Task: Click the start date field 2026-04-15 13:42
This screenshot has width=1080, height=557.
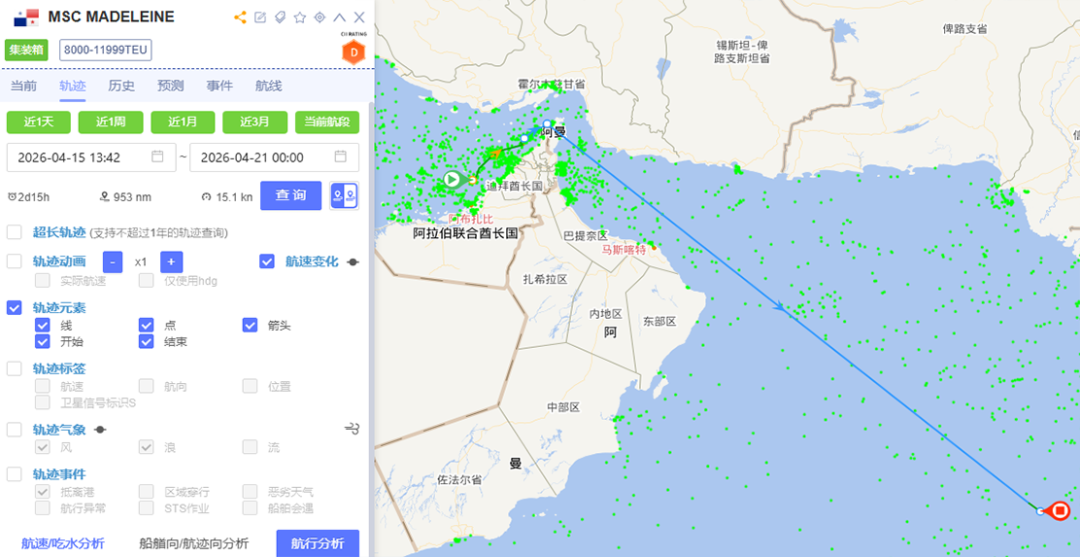Action: (x=92, y=158)
